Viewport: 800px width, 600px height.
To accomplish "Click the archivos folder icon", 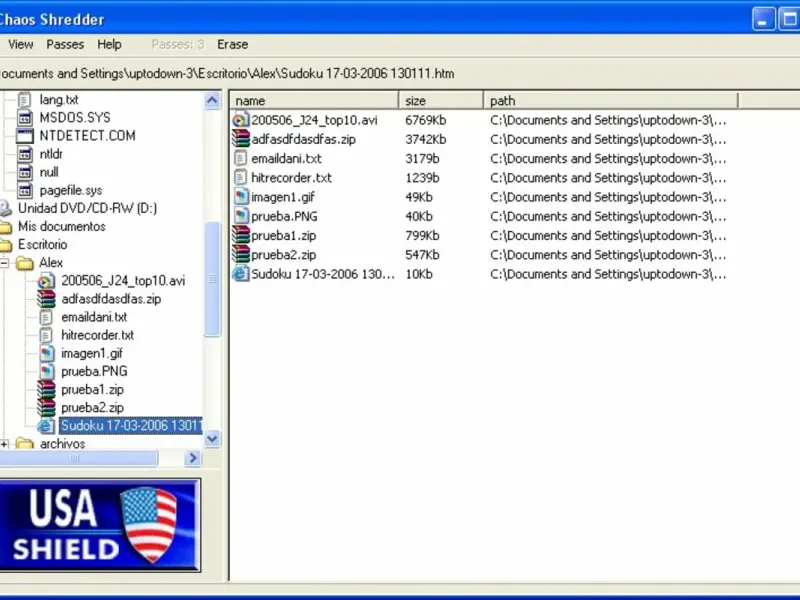I will tap(24, 444).
